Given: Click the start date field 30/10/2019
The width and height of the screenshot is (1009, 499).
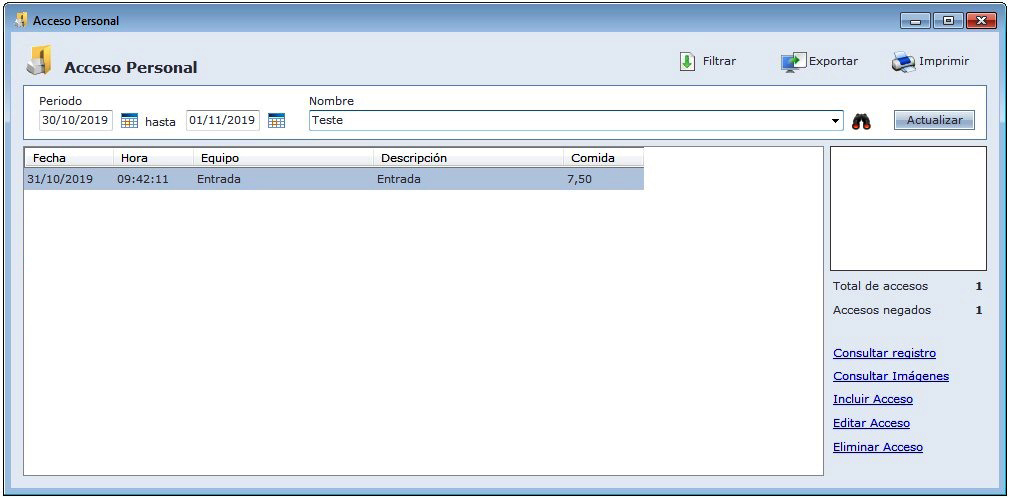Looking at the screenshot, I should click(x=76, y=121).
